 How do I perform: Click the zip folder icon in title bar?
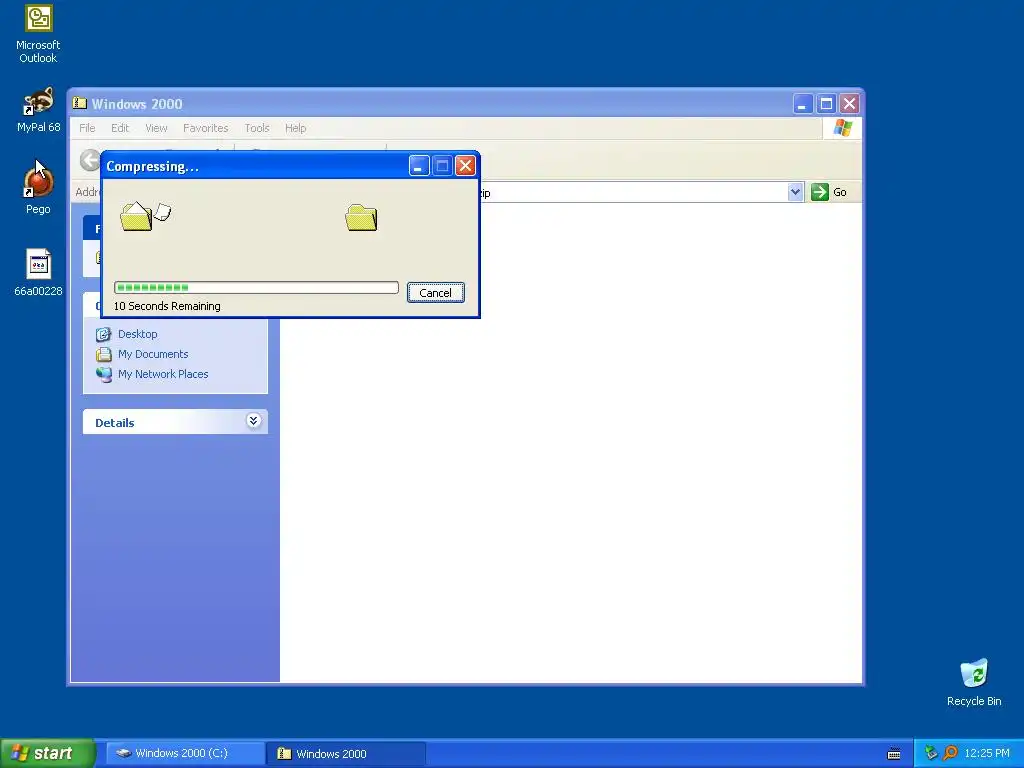[x=80, y=103]
